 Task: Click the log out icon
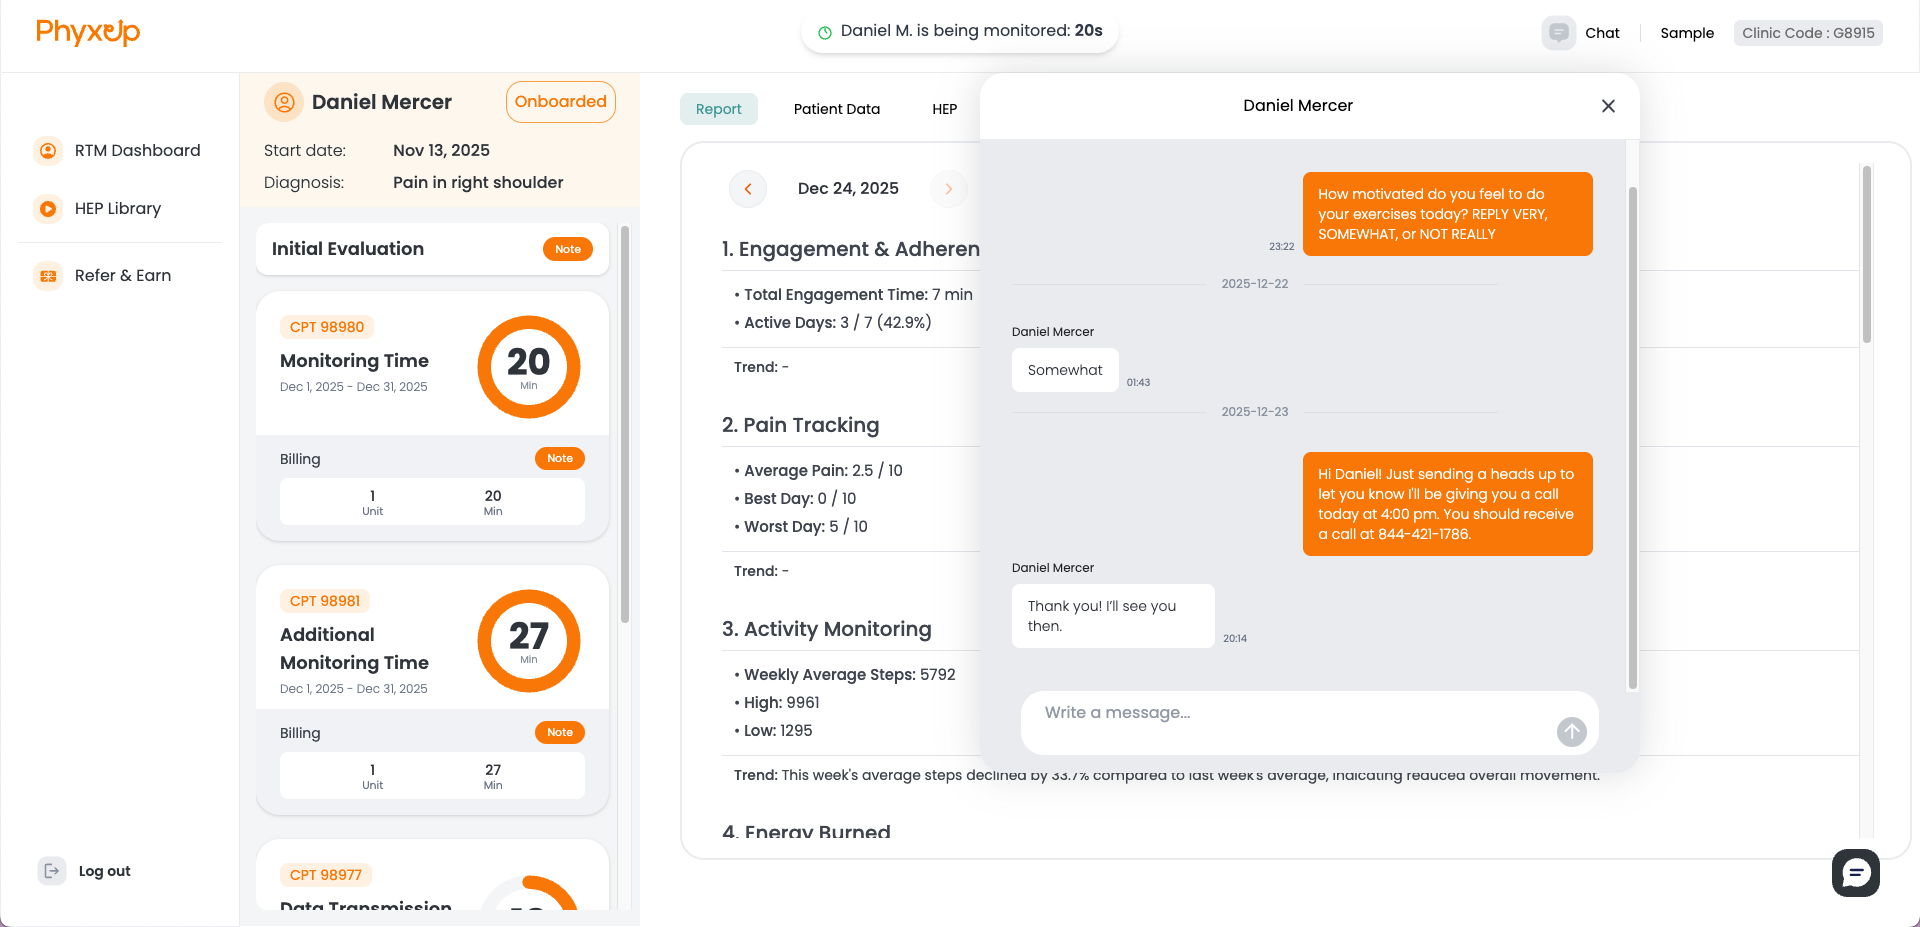pyautogui.click(x=51, y=870)
